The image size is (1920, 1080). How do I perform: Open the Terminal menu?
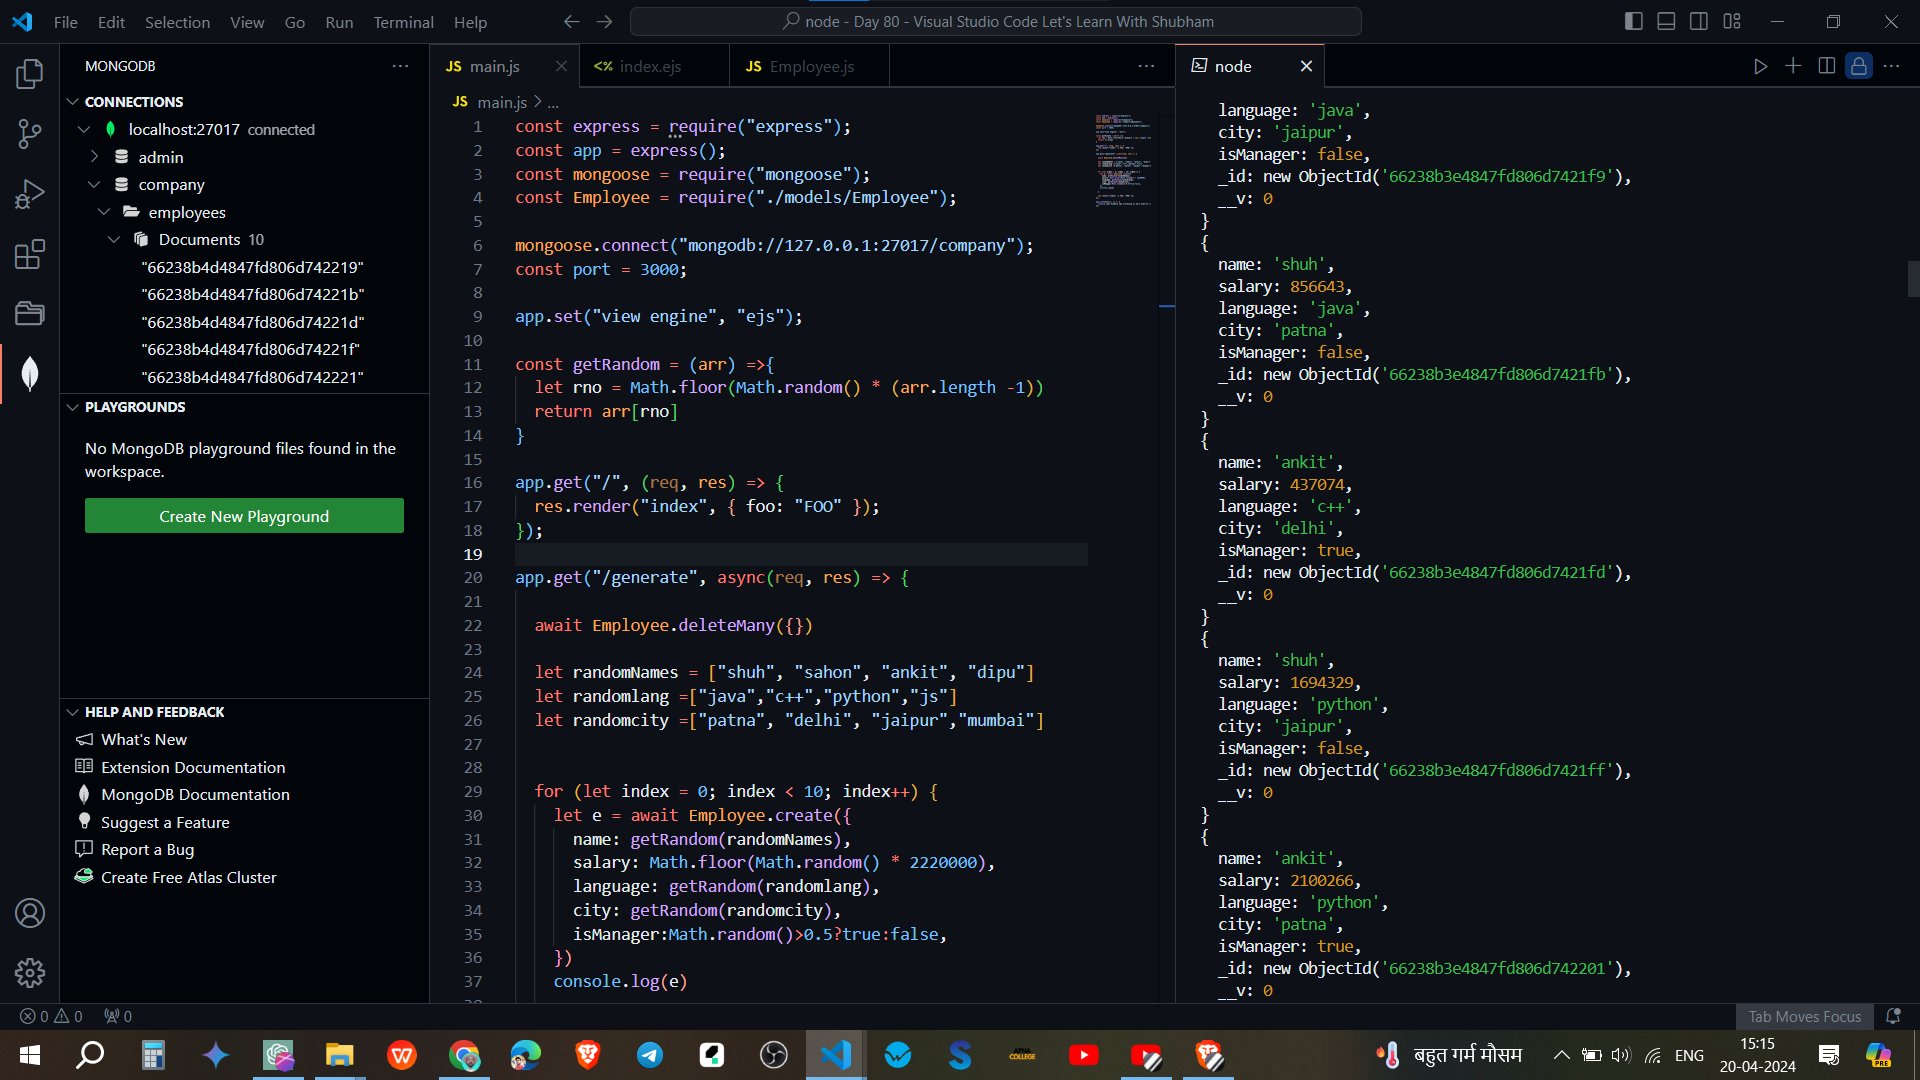pyautogui.click(x=403, y=22)
